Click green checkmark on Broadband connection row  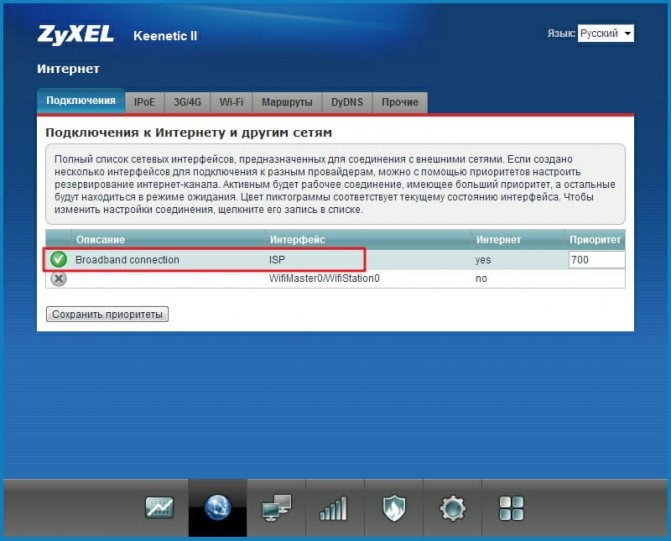(x=59, y=259)
